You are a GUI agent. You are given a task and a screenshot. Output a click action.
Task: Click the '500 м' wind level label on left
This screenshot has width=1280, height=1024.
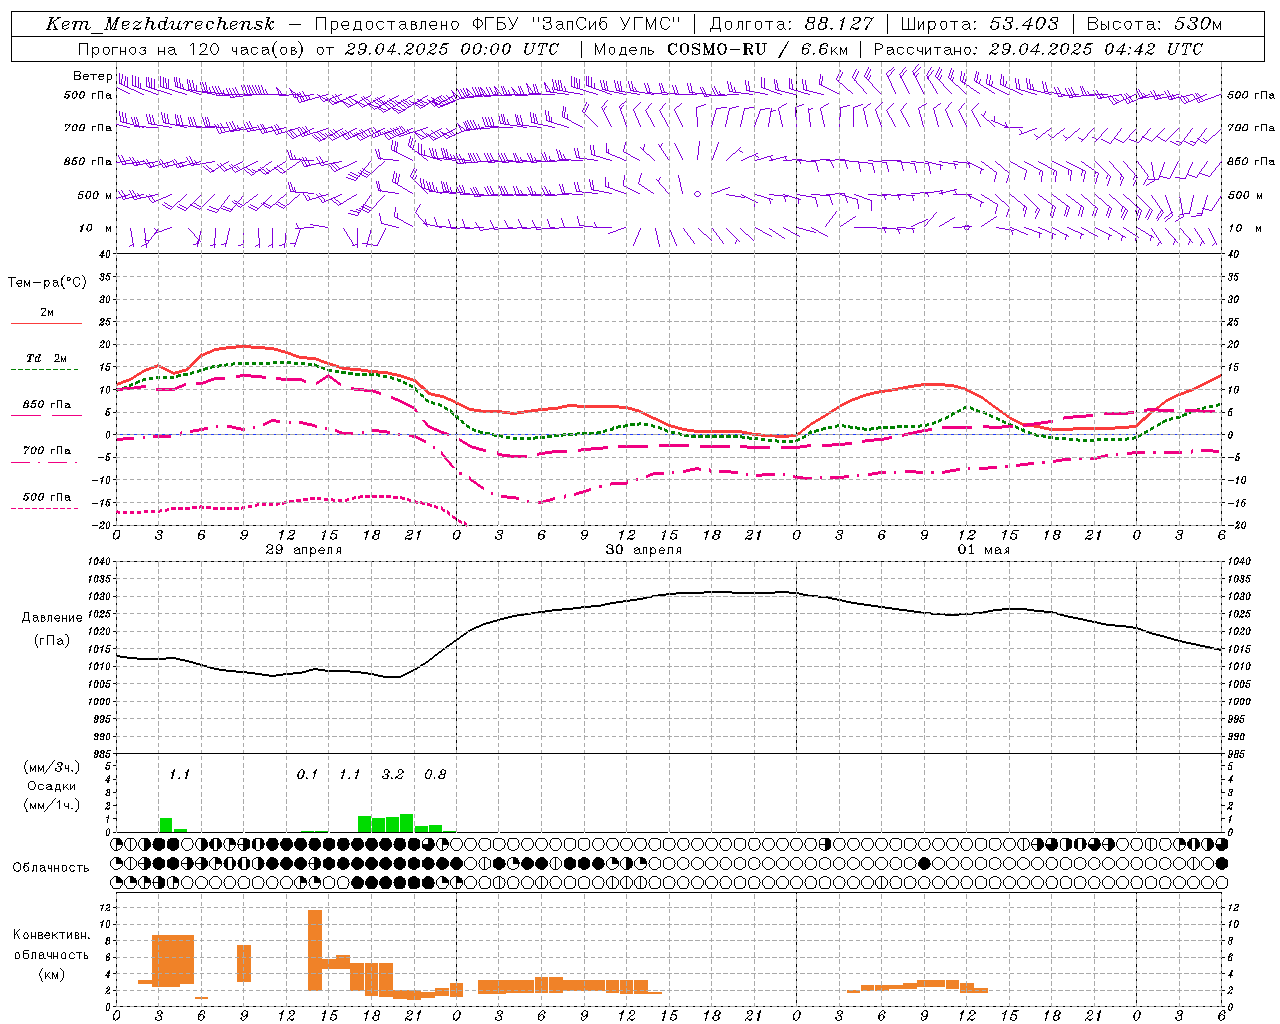pos(95,195)
